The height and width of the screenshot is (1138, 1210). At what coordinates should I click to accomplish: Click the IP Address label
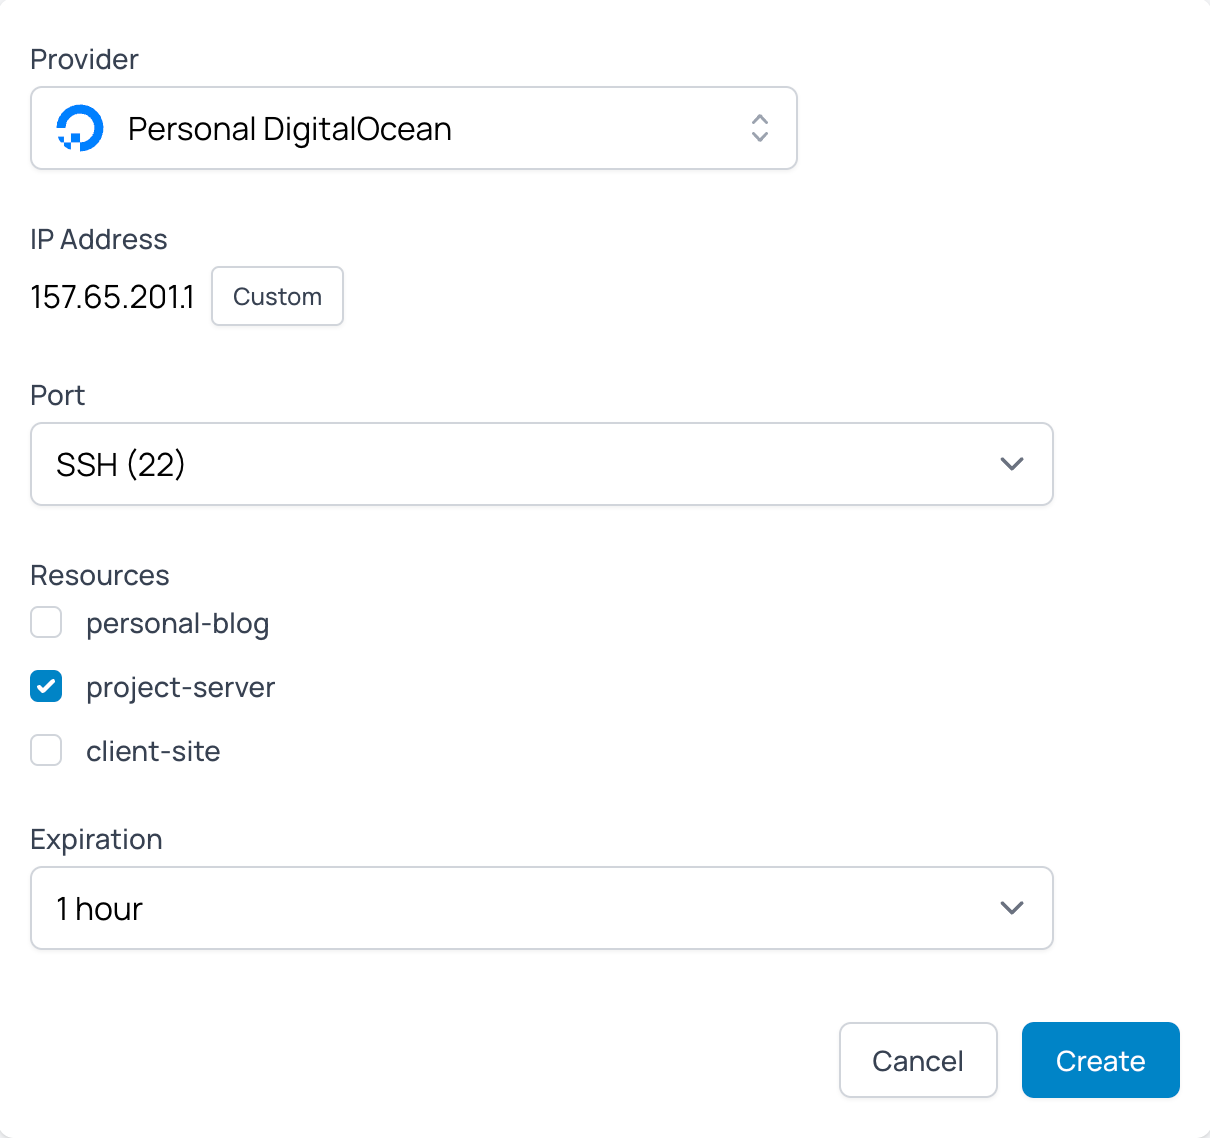(99, 239)
